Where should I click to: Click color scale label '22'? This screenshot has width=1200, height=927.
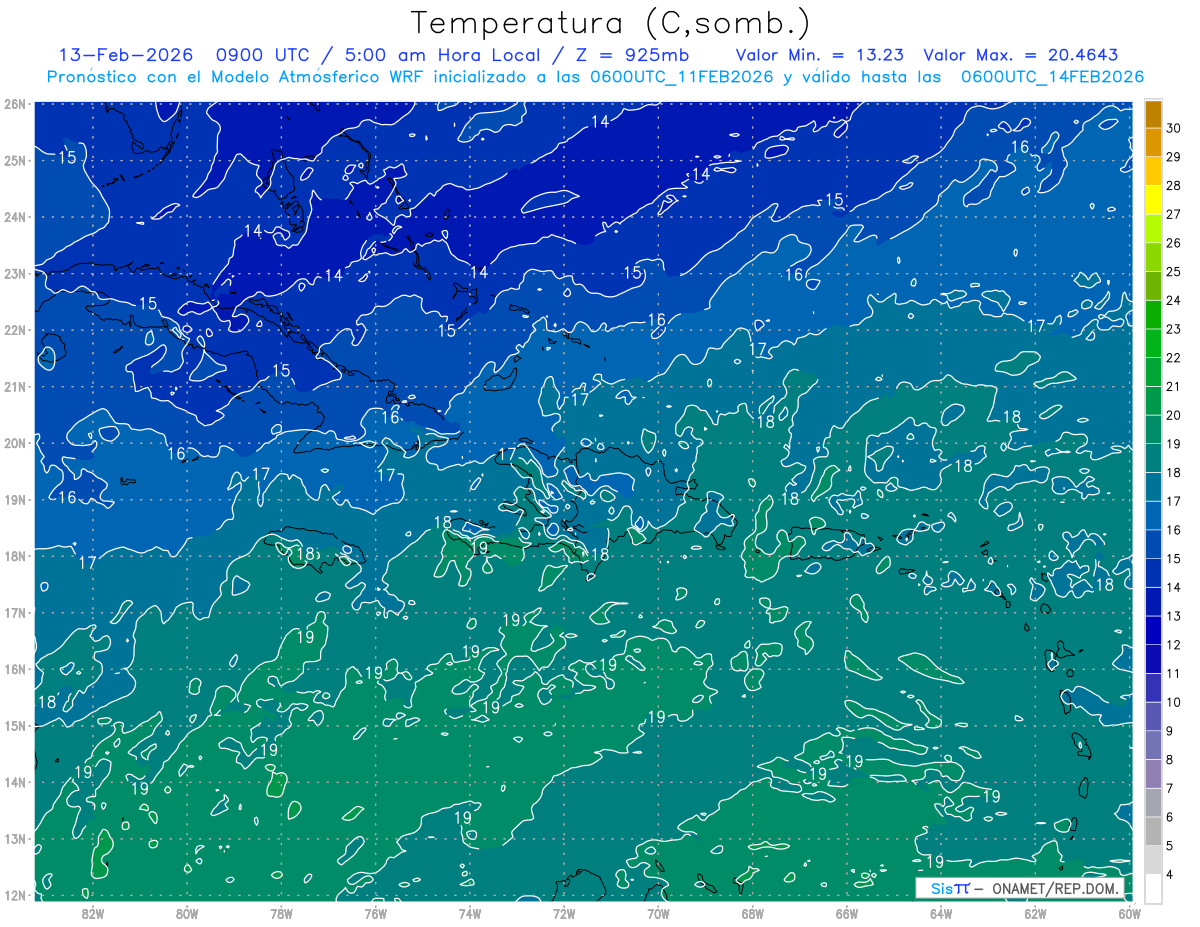(1173, 358)
